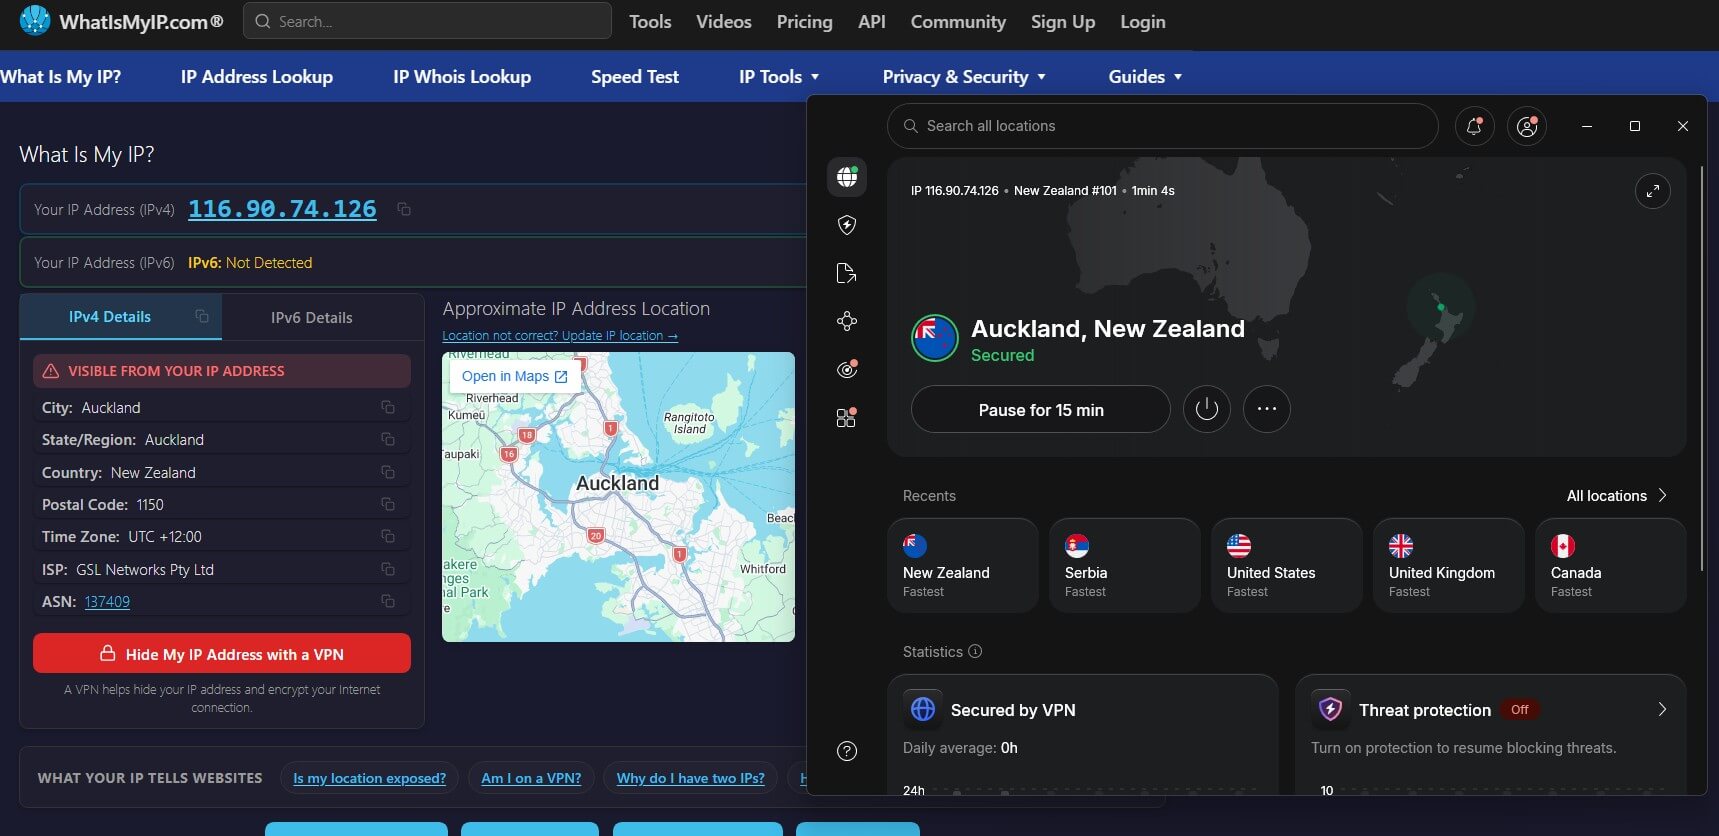Show Statistics info tooltip icon
The image size is (1719, 836).
pyautogui.click(x=975, y=651)
